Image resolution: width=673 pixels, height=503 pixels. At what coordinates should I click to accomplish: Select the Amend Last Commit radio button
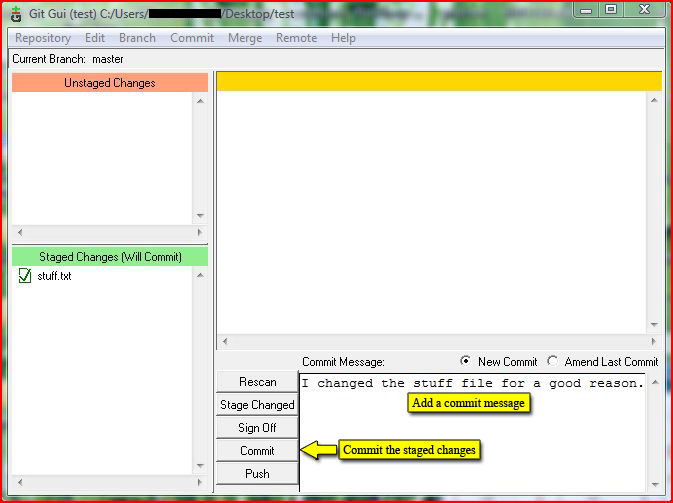point(552,361)
